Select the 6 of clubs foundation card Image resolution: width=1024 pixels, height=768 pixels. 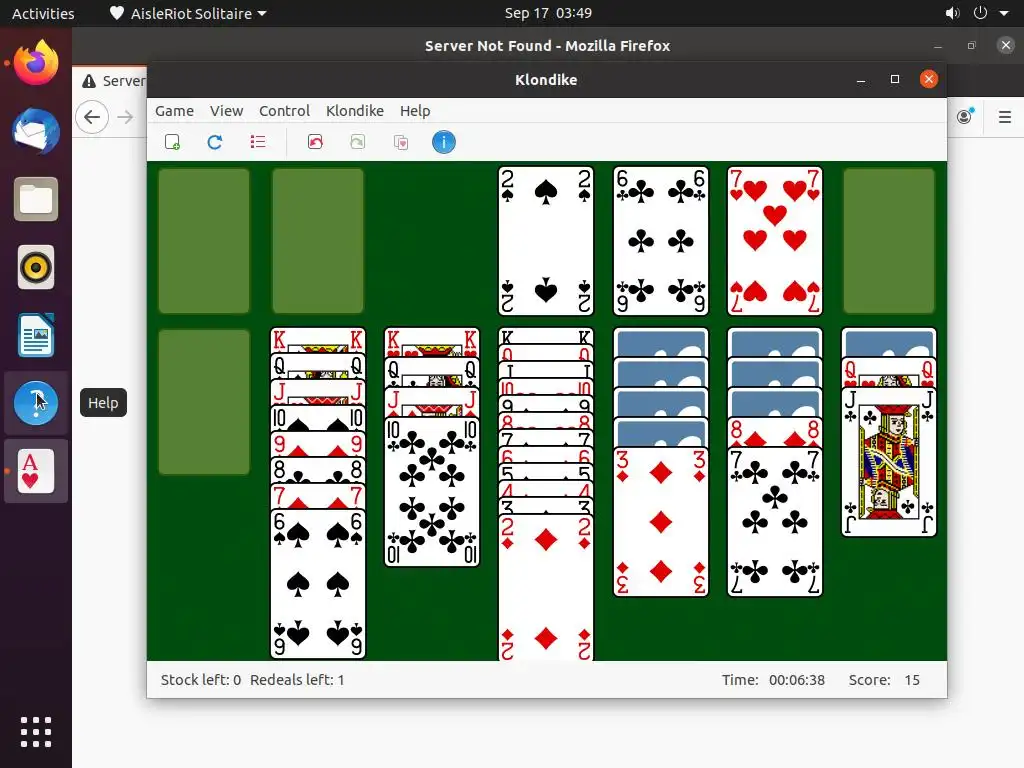[x=661, y=241]
